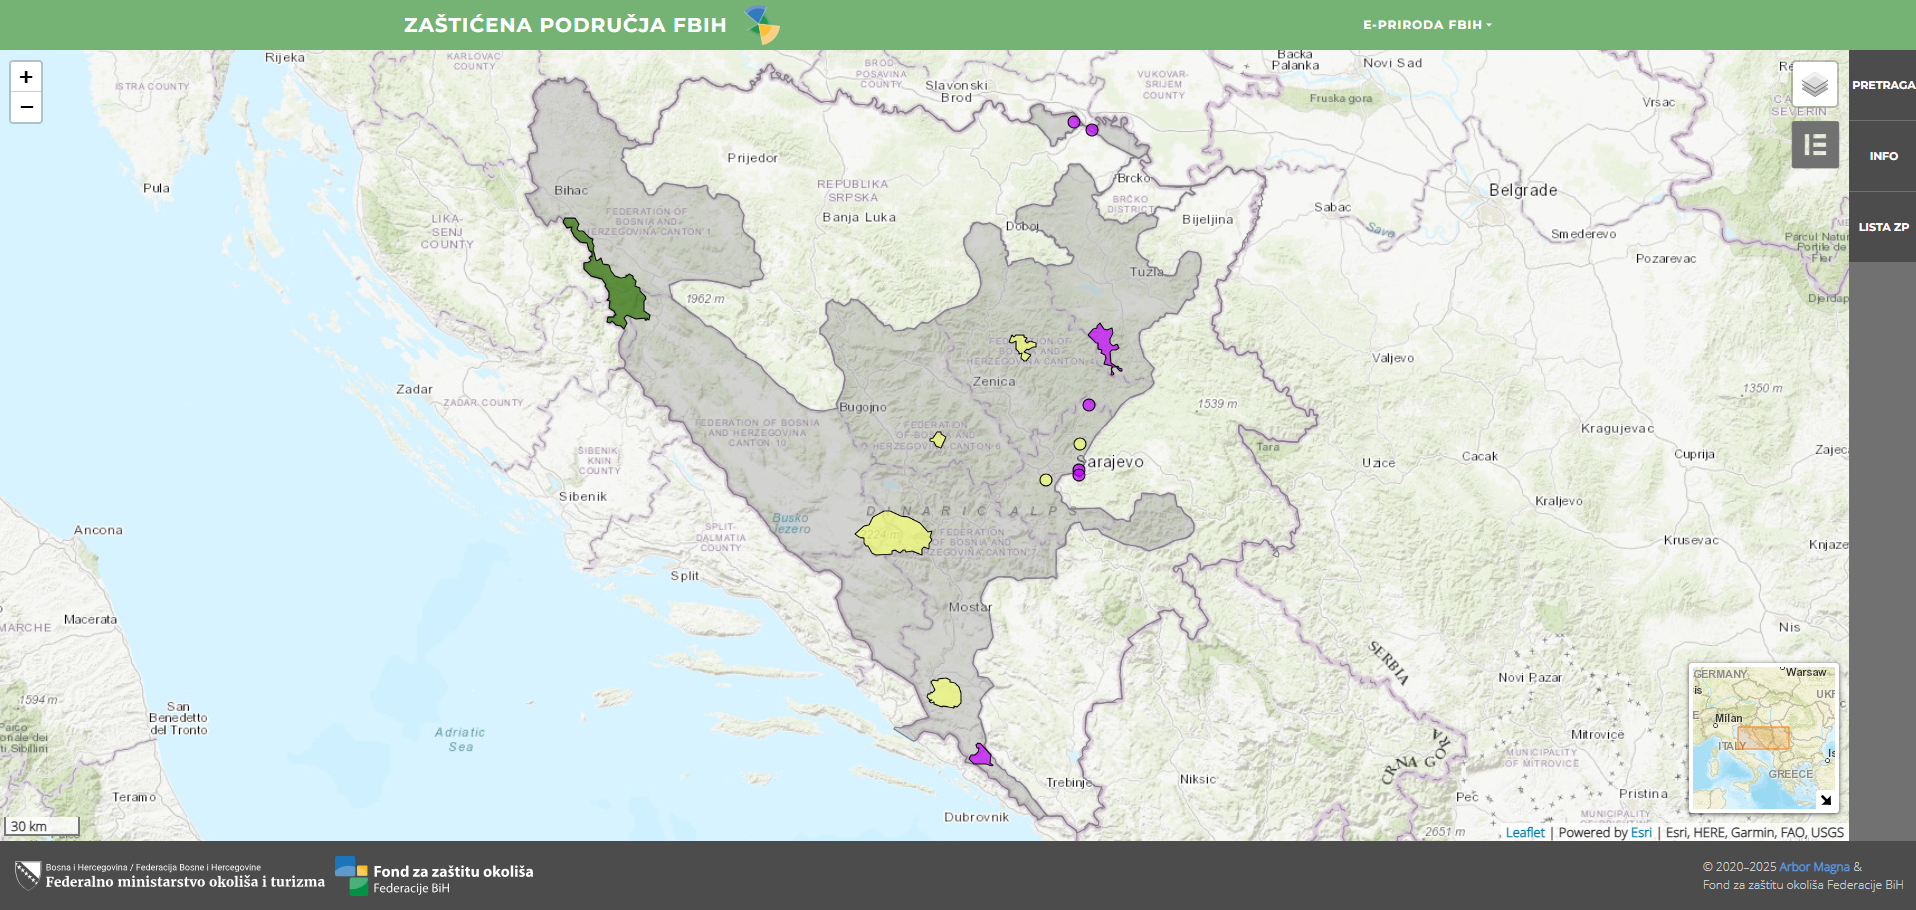
Task: Switch to the PRETRAGA sidebar tab
Action: tap(1883, 85)
